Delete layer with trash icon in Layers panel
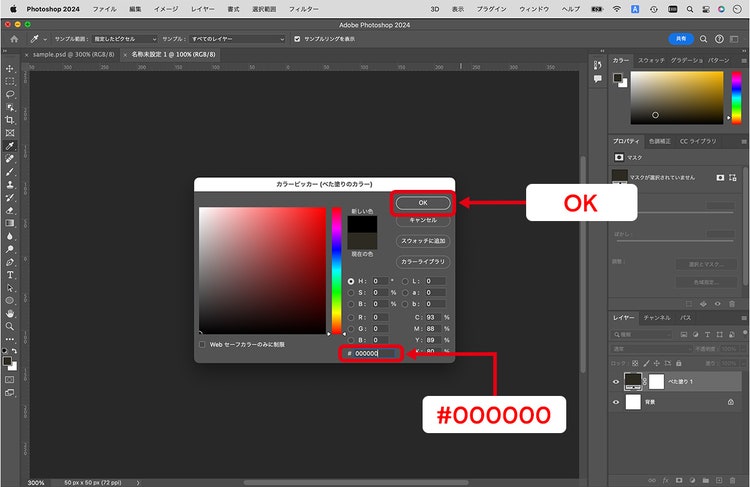 (732, 480)
